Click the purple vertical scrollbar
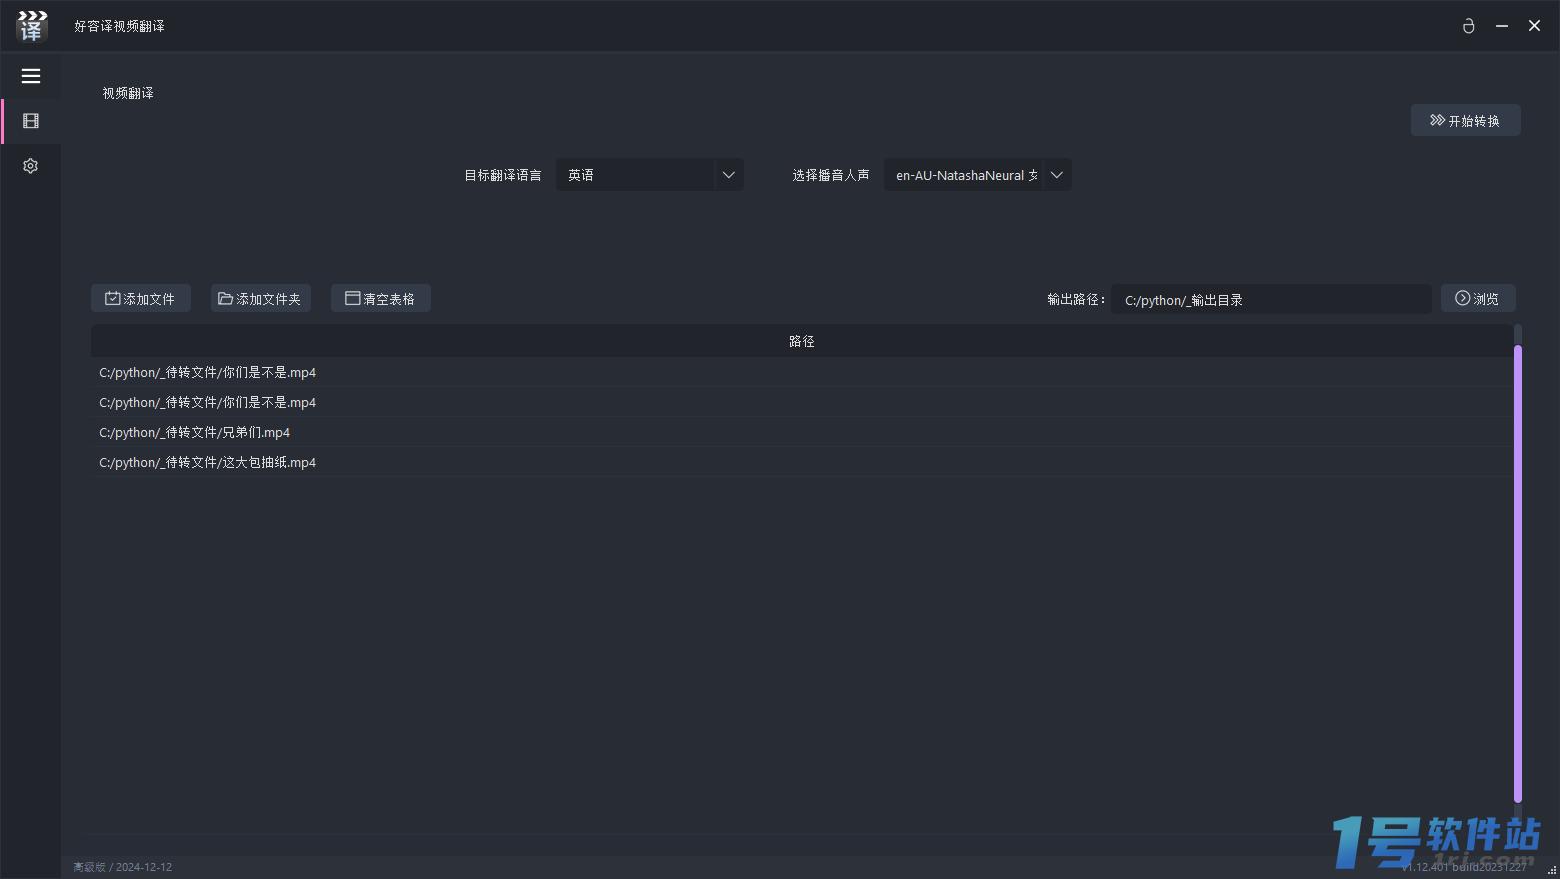The image size is (1560, 879). 1518,574
